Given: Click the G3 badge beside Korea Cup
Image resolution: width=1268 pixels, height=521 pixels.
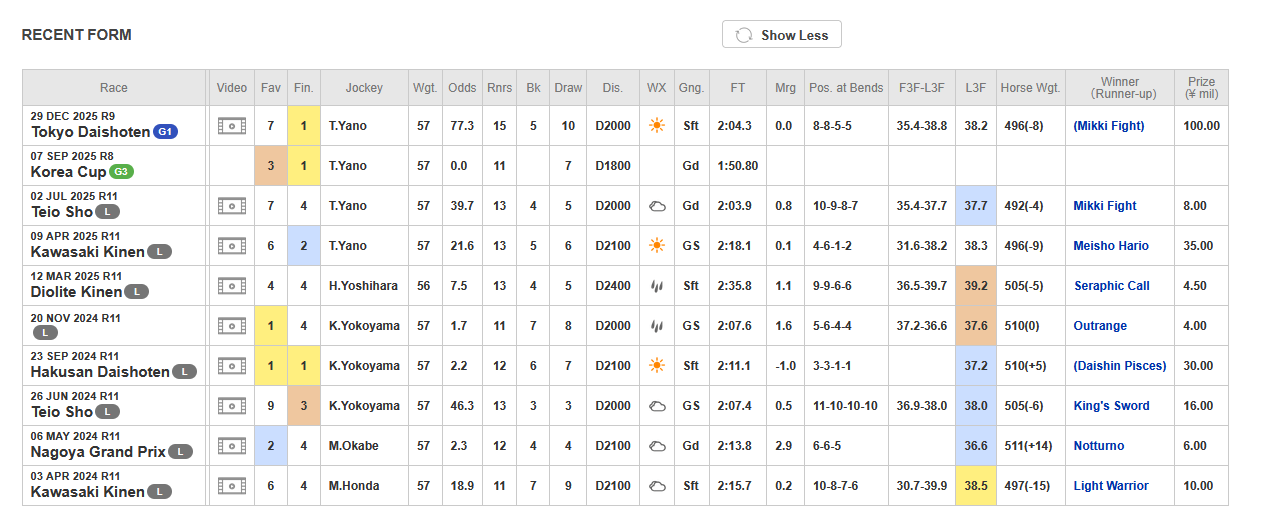Looking at the screenshot, I should click(122, 172).
